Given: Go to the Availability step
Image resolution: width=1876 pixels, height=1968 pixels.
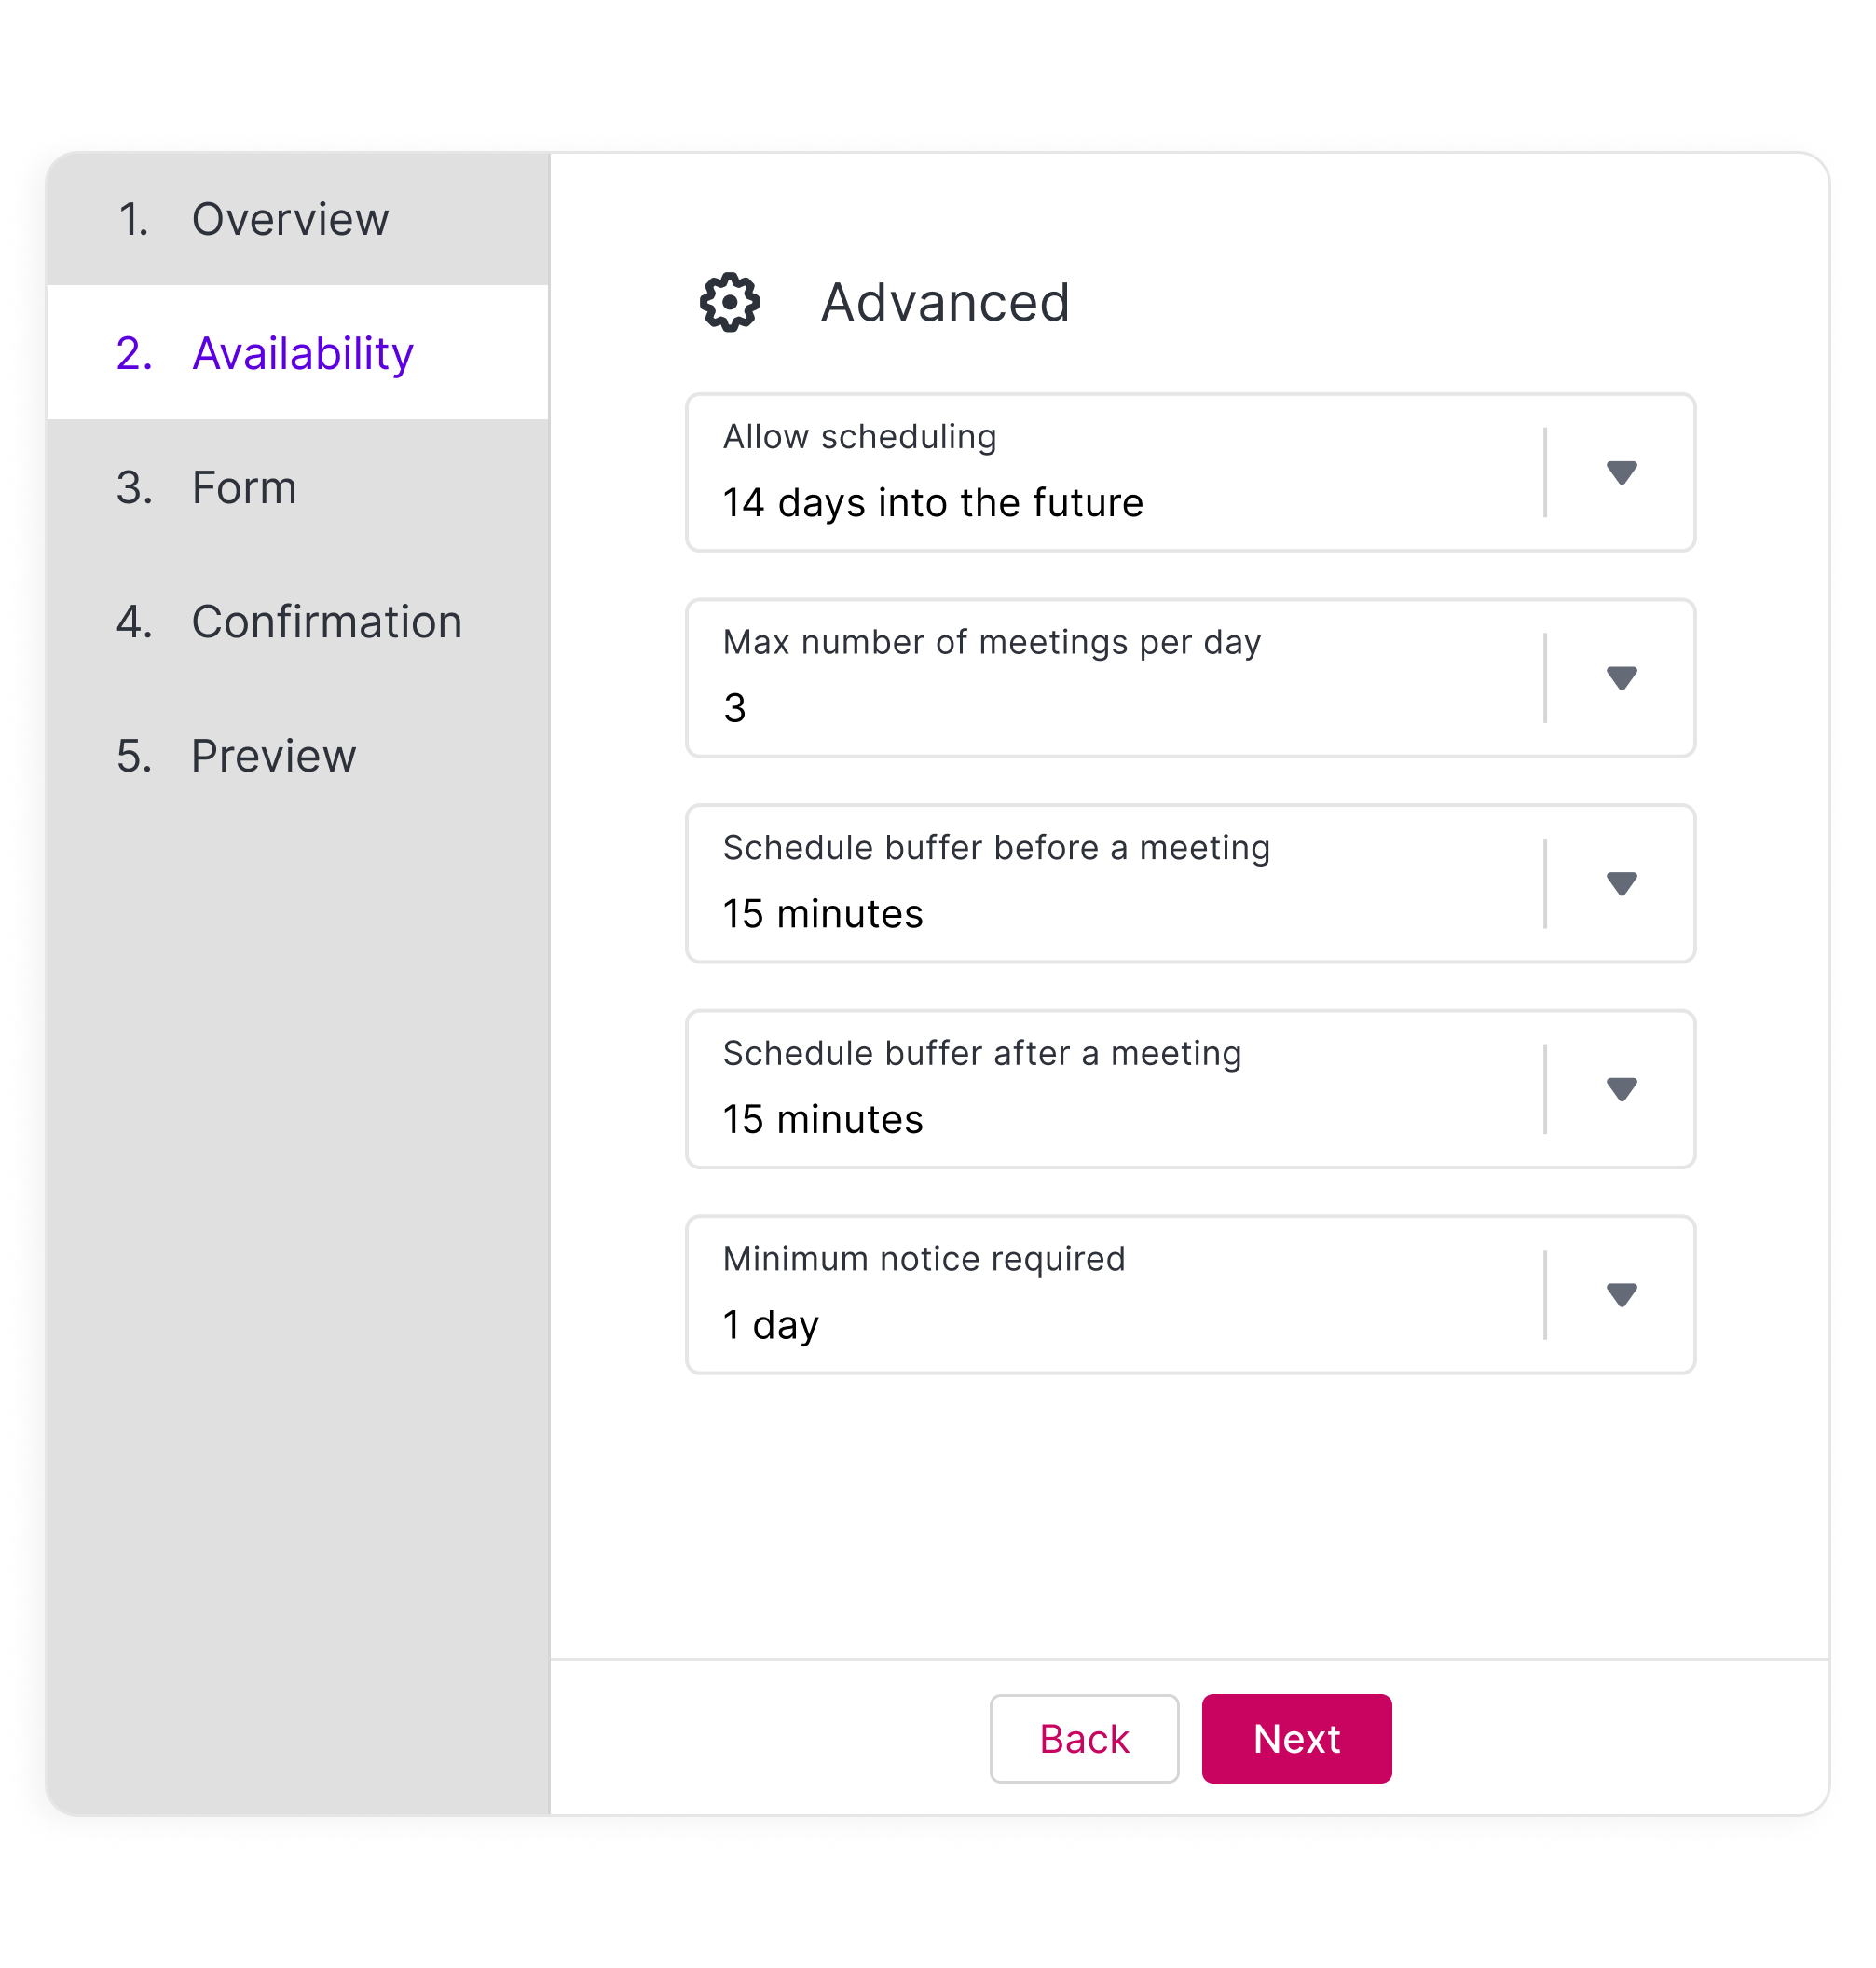Looking at the screenshot, I should (x=301, y=353).
